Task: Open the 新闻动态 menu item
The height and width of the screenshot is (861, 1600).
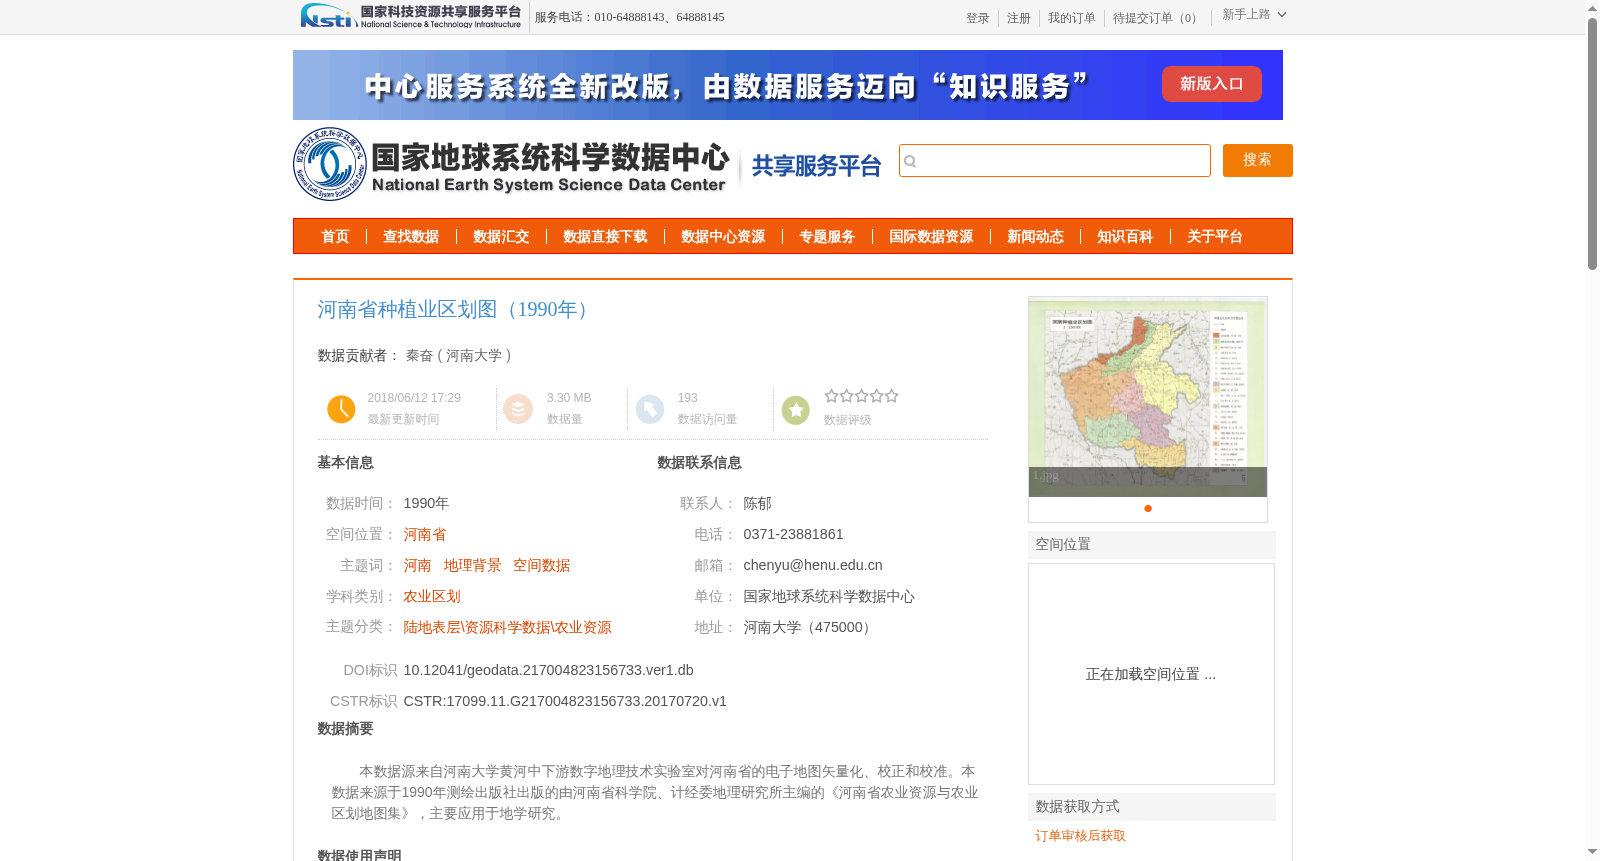Action: pos(1035,237)
